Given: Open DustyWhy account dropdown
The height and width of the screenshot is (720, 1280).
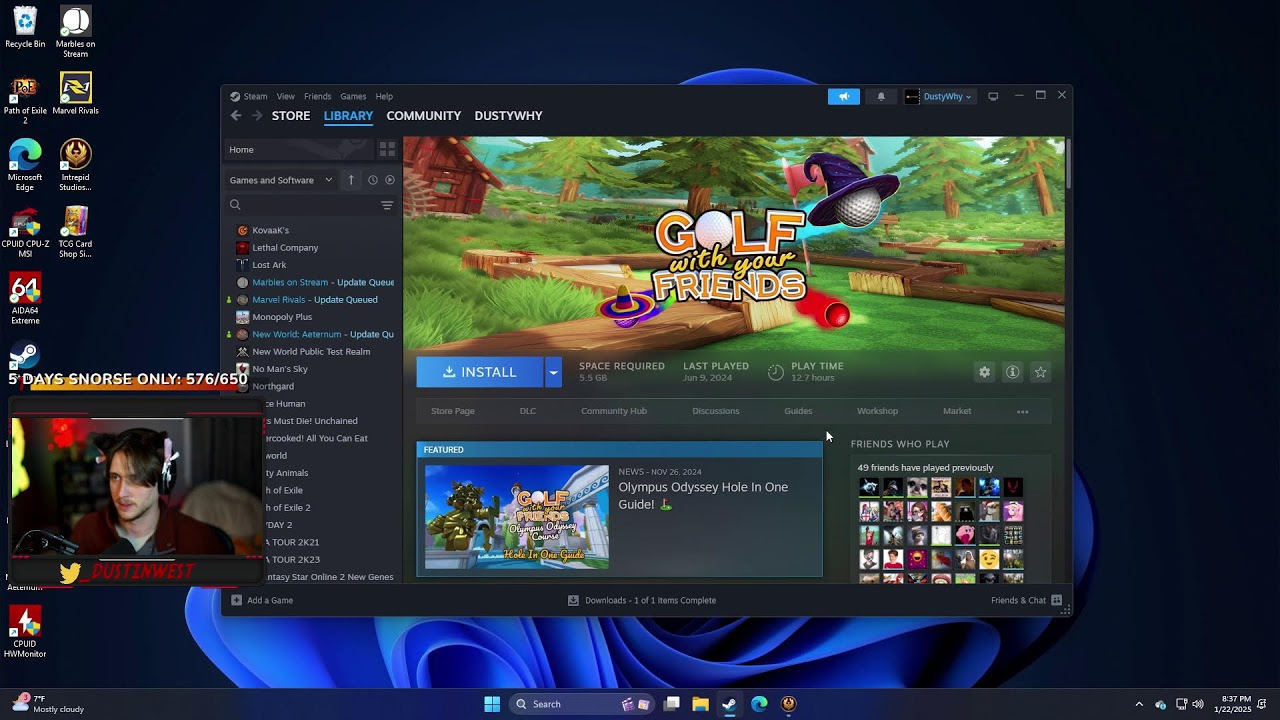Looking at the screenshot, I should (x=938, y=96).
